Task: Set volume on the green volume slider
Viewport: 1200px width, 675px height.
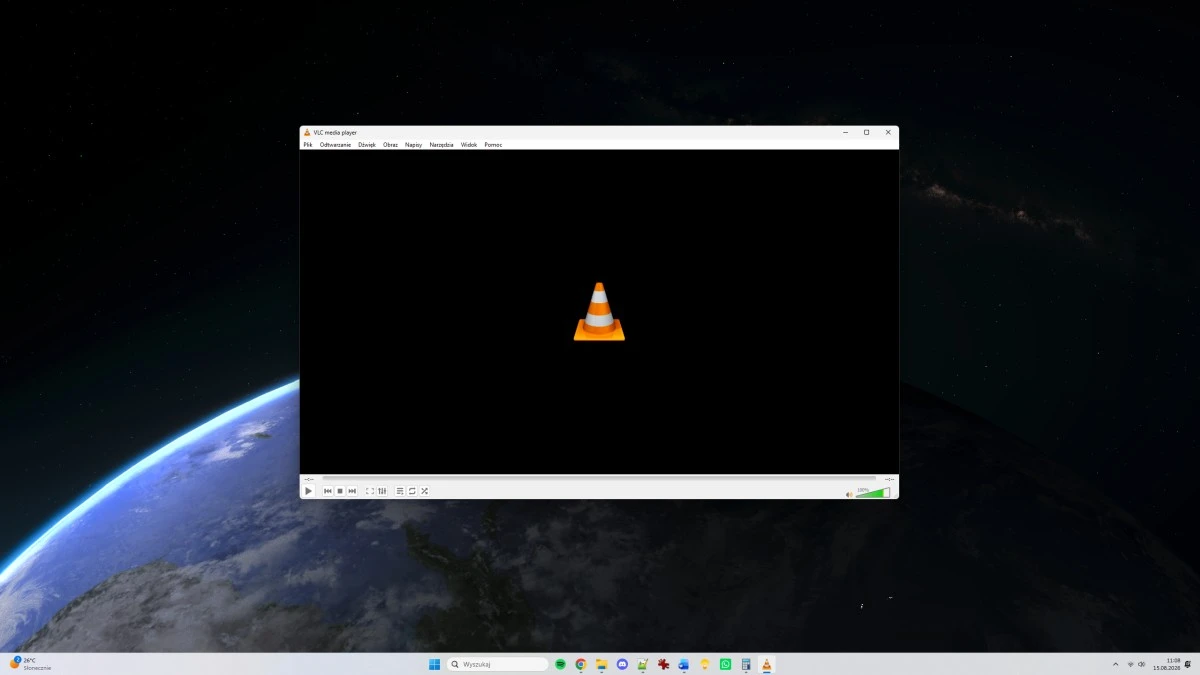Action: tap(873, 493)
